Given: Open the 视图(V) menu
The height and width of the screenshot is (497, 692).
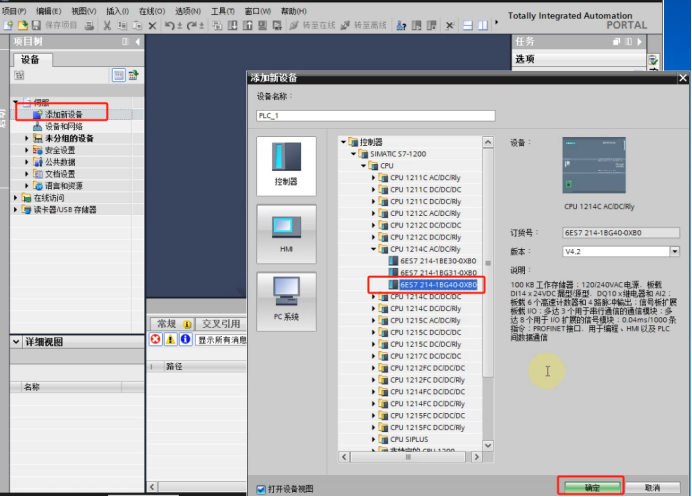Looking at the screenshot, I should pos(84,11).
